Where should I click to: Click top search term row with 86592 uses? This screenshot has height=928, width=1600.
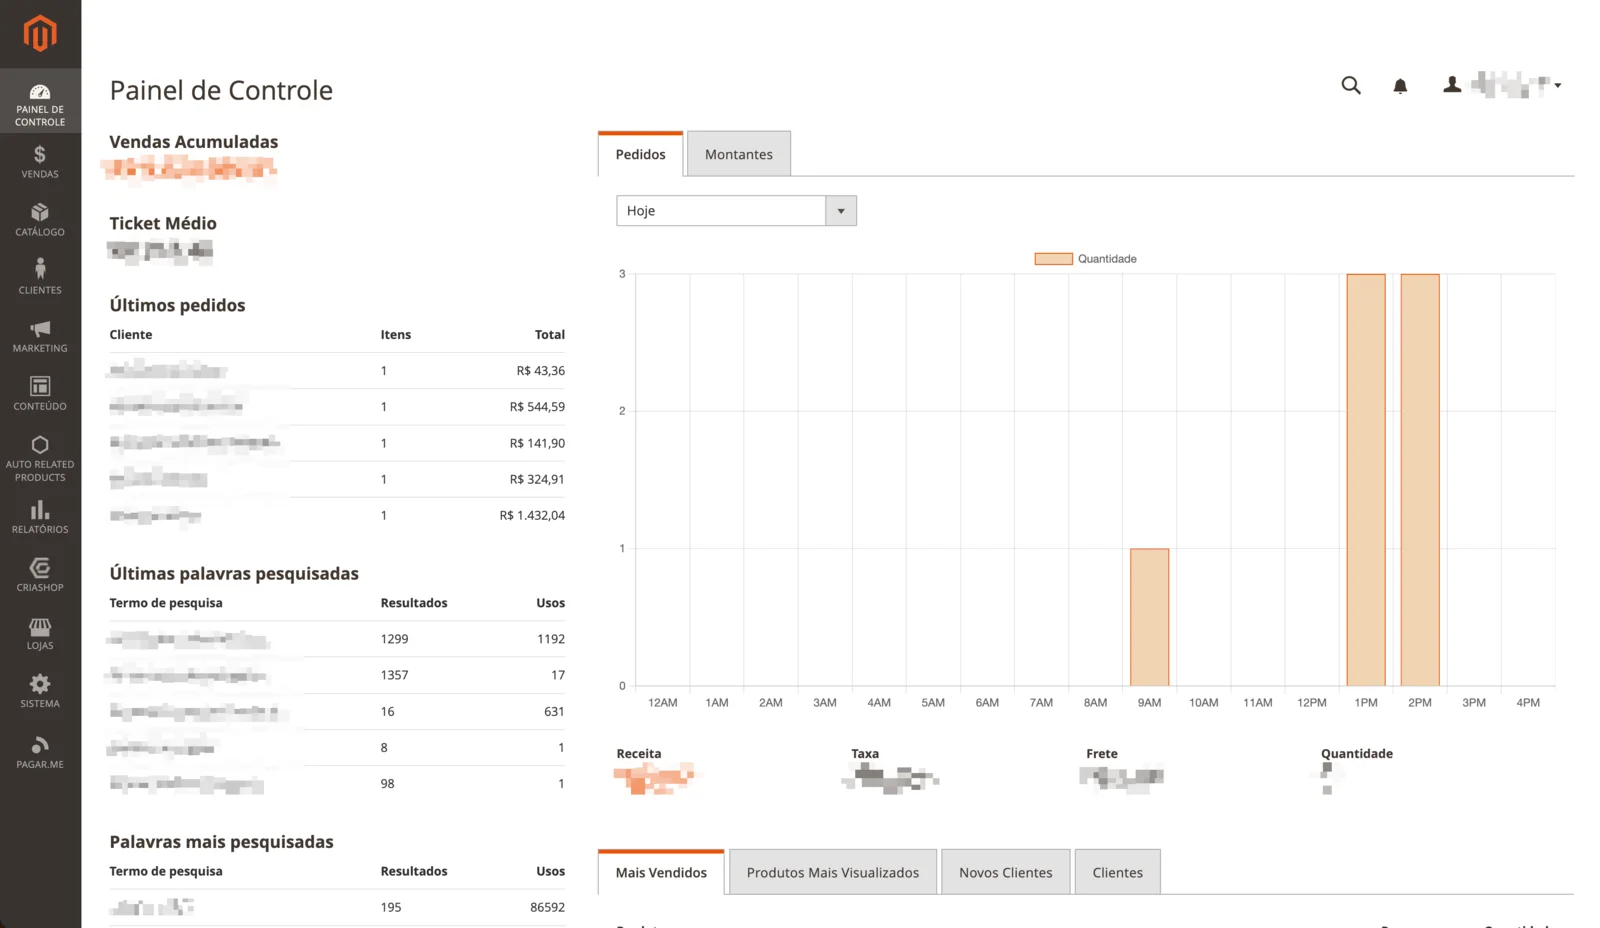click(x=337, y=907)
